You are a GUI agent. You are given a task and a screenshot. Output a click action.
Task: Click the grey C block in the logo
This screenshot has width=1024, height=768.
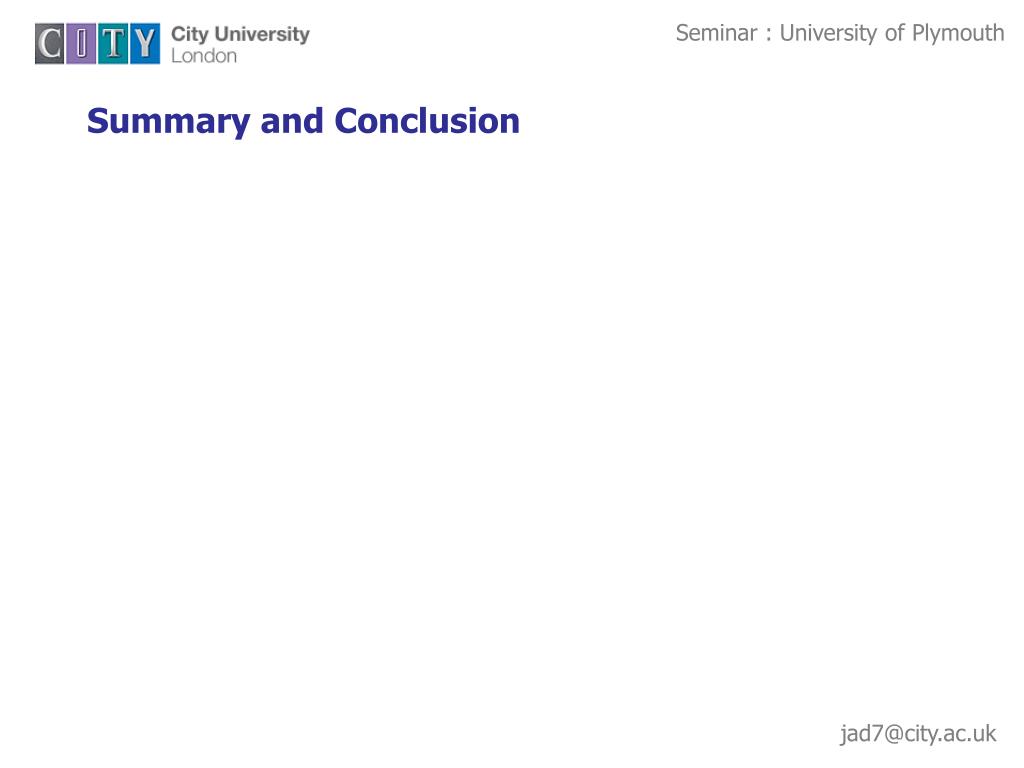50,44
